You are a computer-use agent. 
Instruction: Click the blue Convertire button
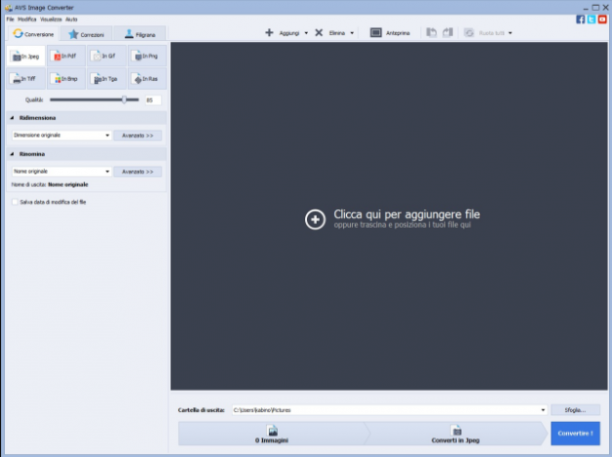coord(575,434)
